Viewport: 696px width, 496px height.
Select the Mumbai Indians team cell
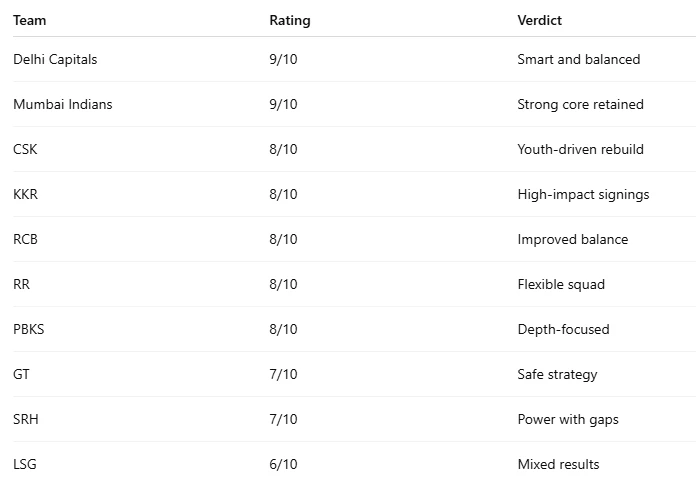(x=62, y=104)
